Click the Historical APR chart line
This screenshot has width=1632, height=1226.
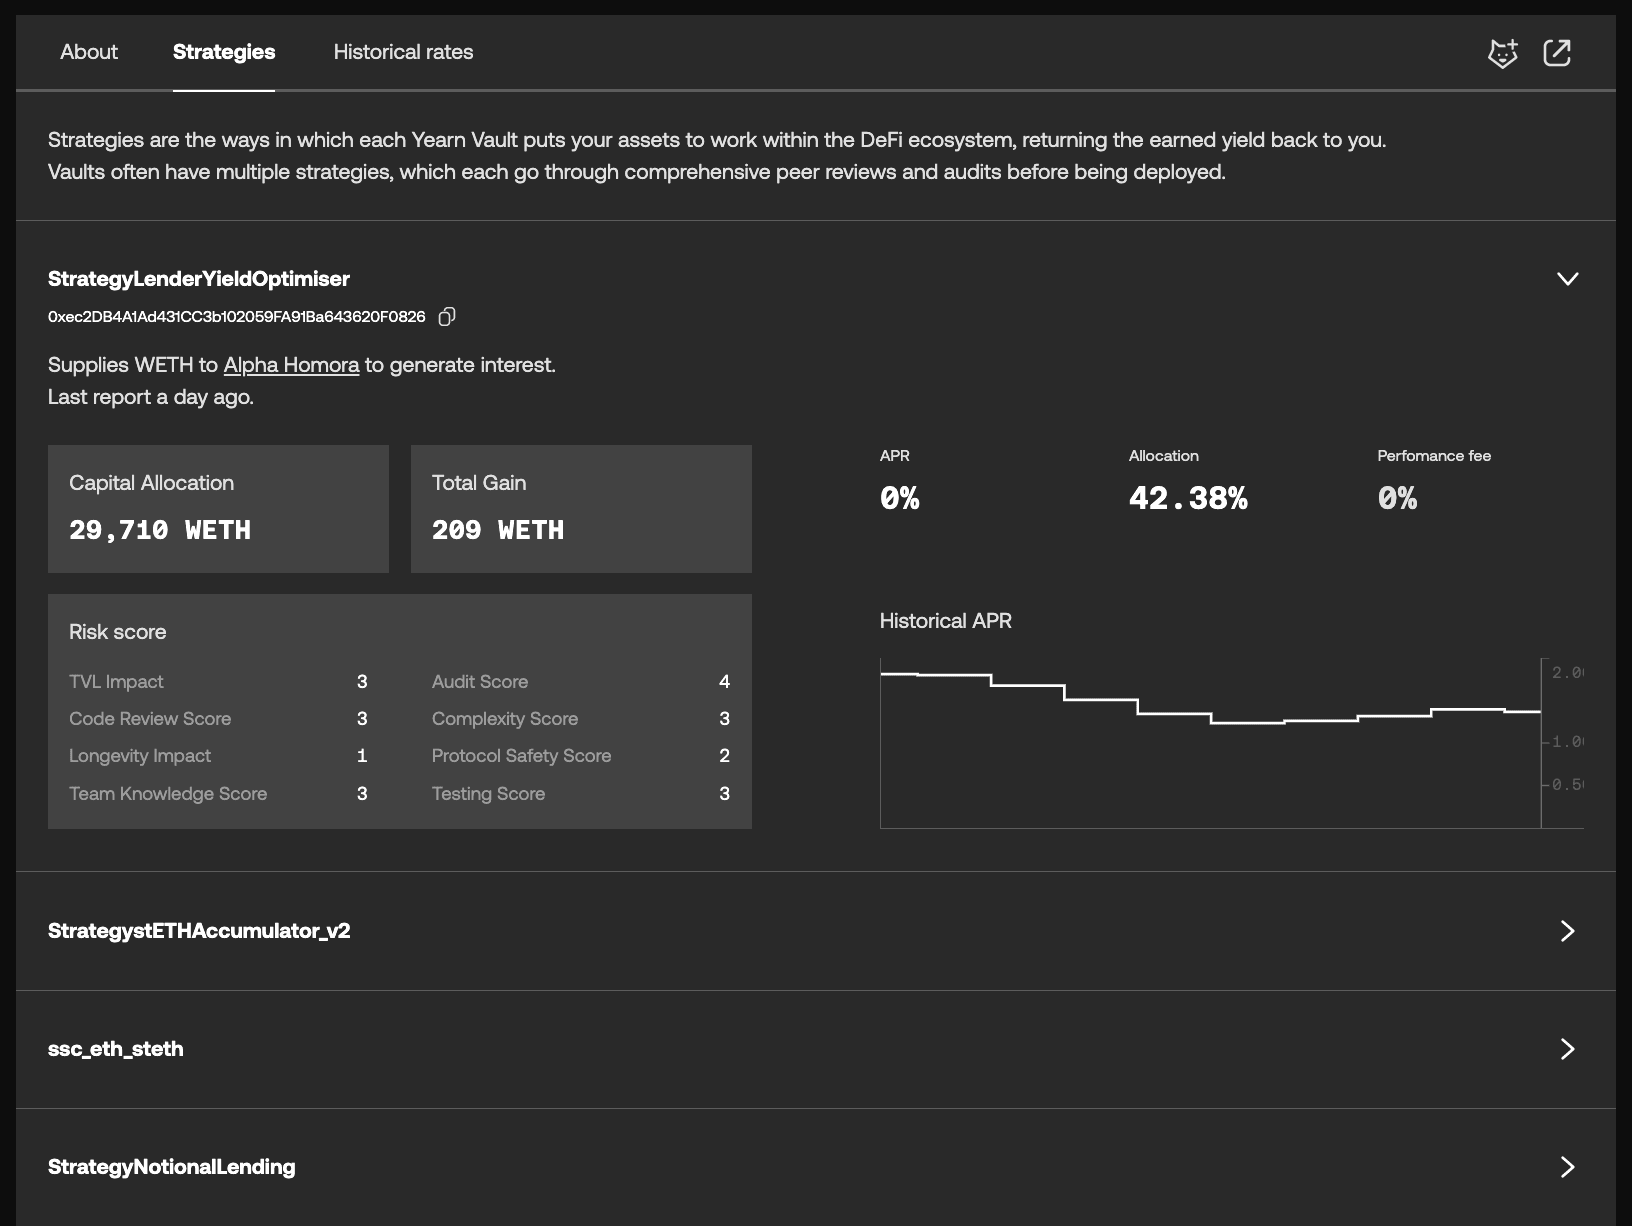point(1210,700)
